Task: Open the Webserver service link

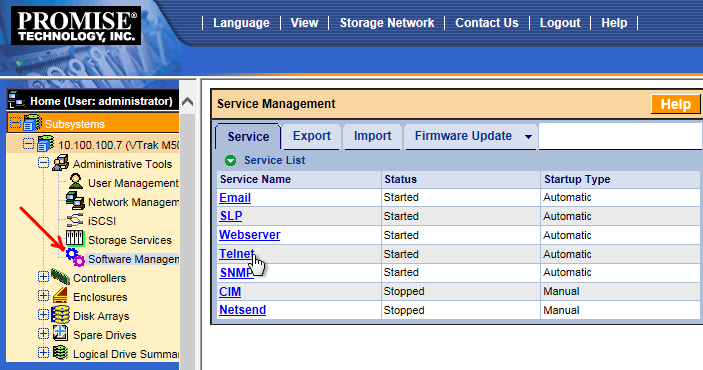Action: click(x=250, y=235)
